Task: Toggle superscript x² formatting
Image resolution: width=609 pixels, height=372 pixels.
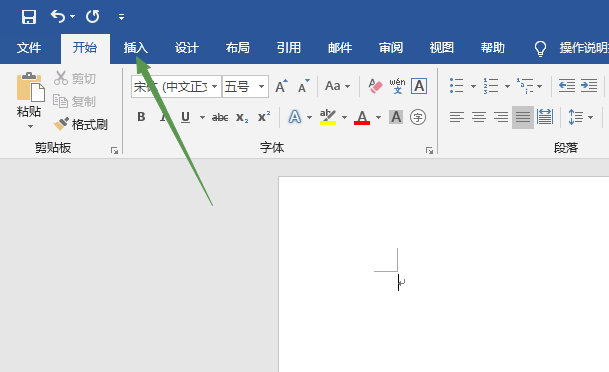Action: [264, 117]
